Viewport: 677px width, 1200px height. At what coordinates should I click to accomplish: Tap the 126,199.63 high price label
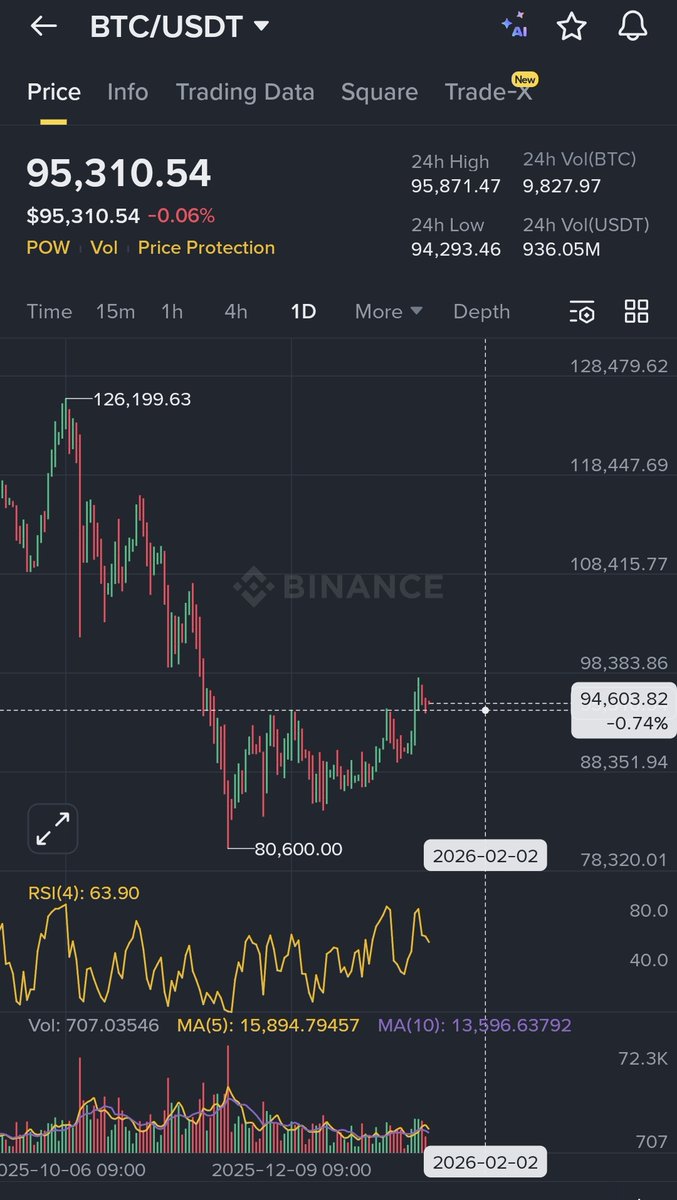142,399
